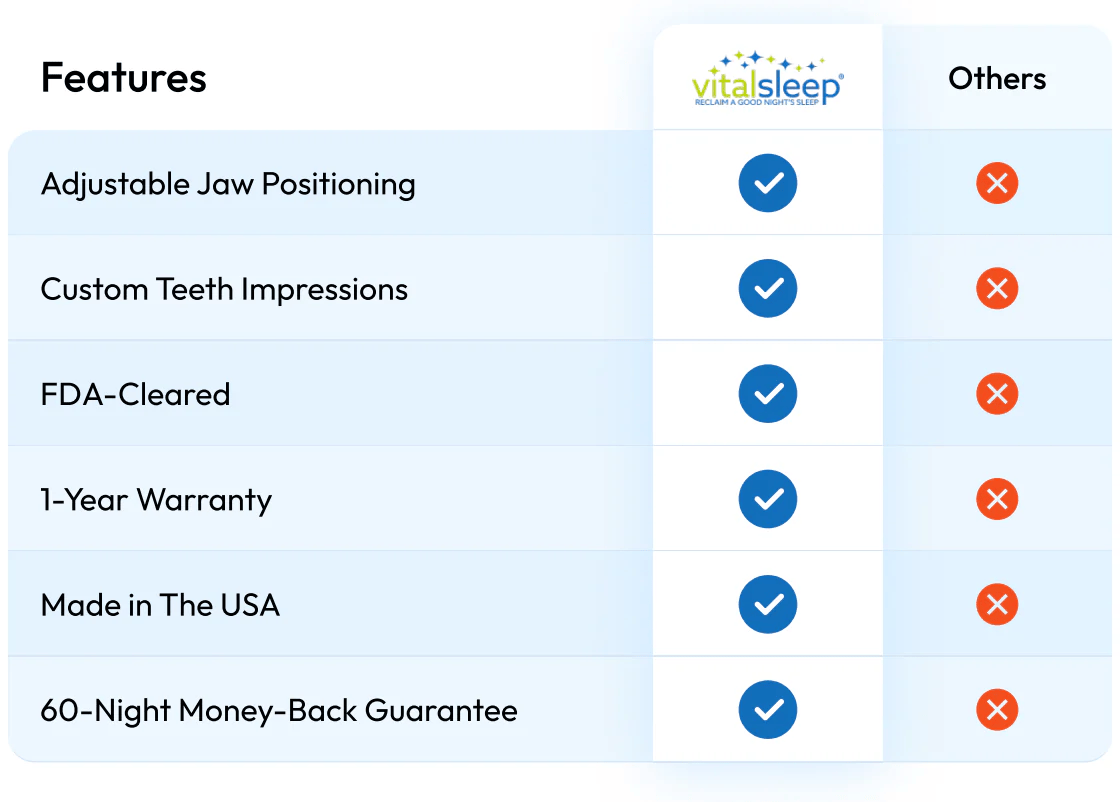Click blue checkmark for Made in The USA
Image resolution: width=1120 pixels, height=802 pixels.
point(768,605)
